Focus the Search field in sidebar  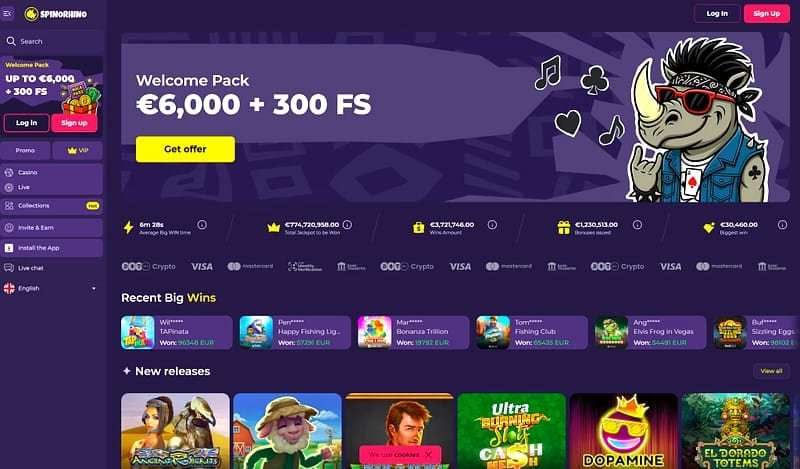coord(52,41)
